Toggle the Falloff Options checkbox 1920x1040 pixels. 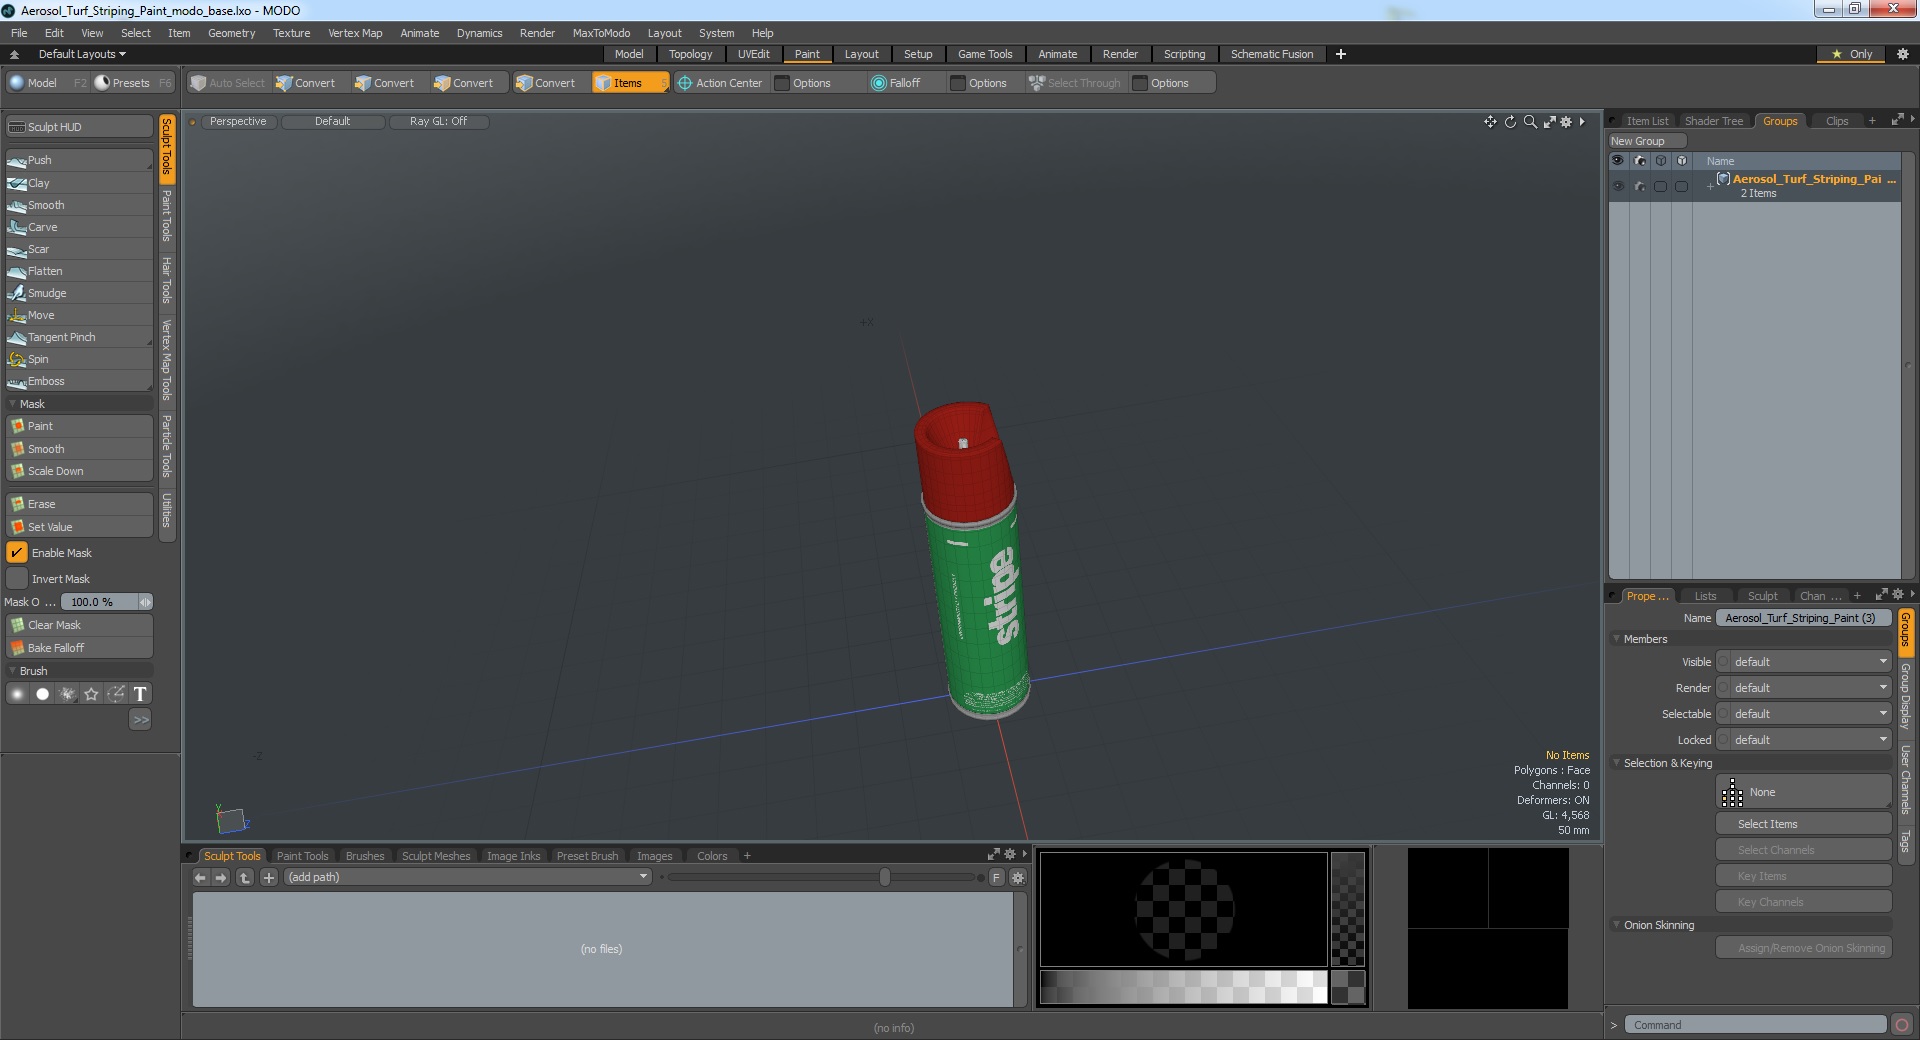point(958,83)
